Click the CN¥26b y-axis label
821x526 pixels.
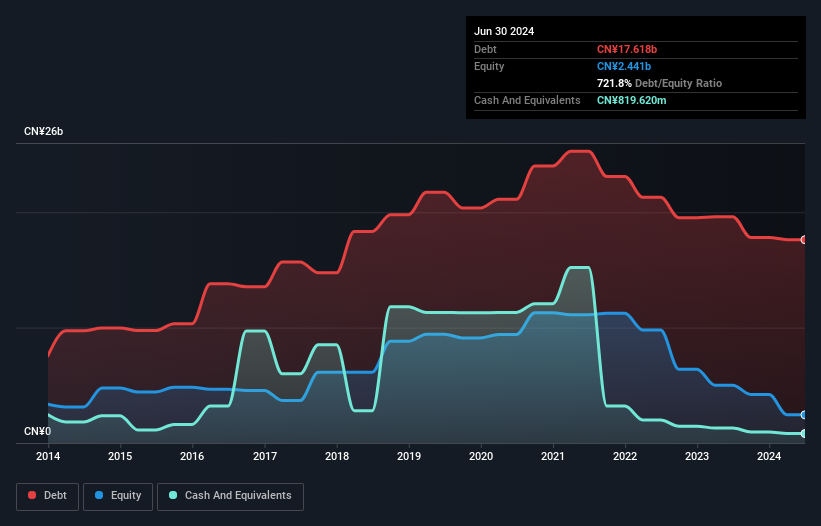coord(43,132)
